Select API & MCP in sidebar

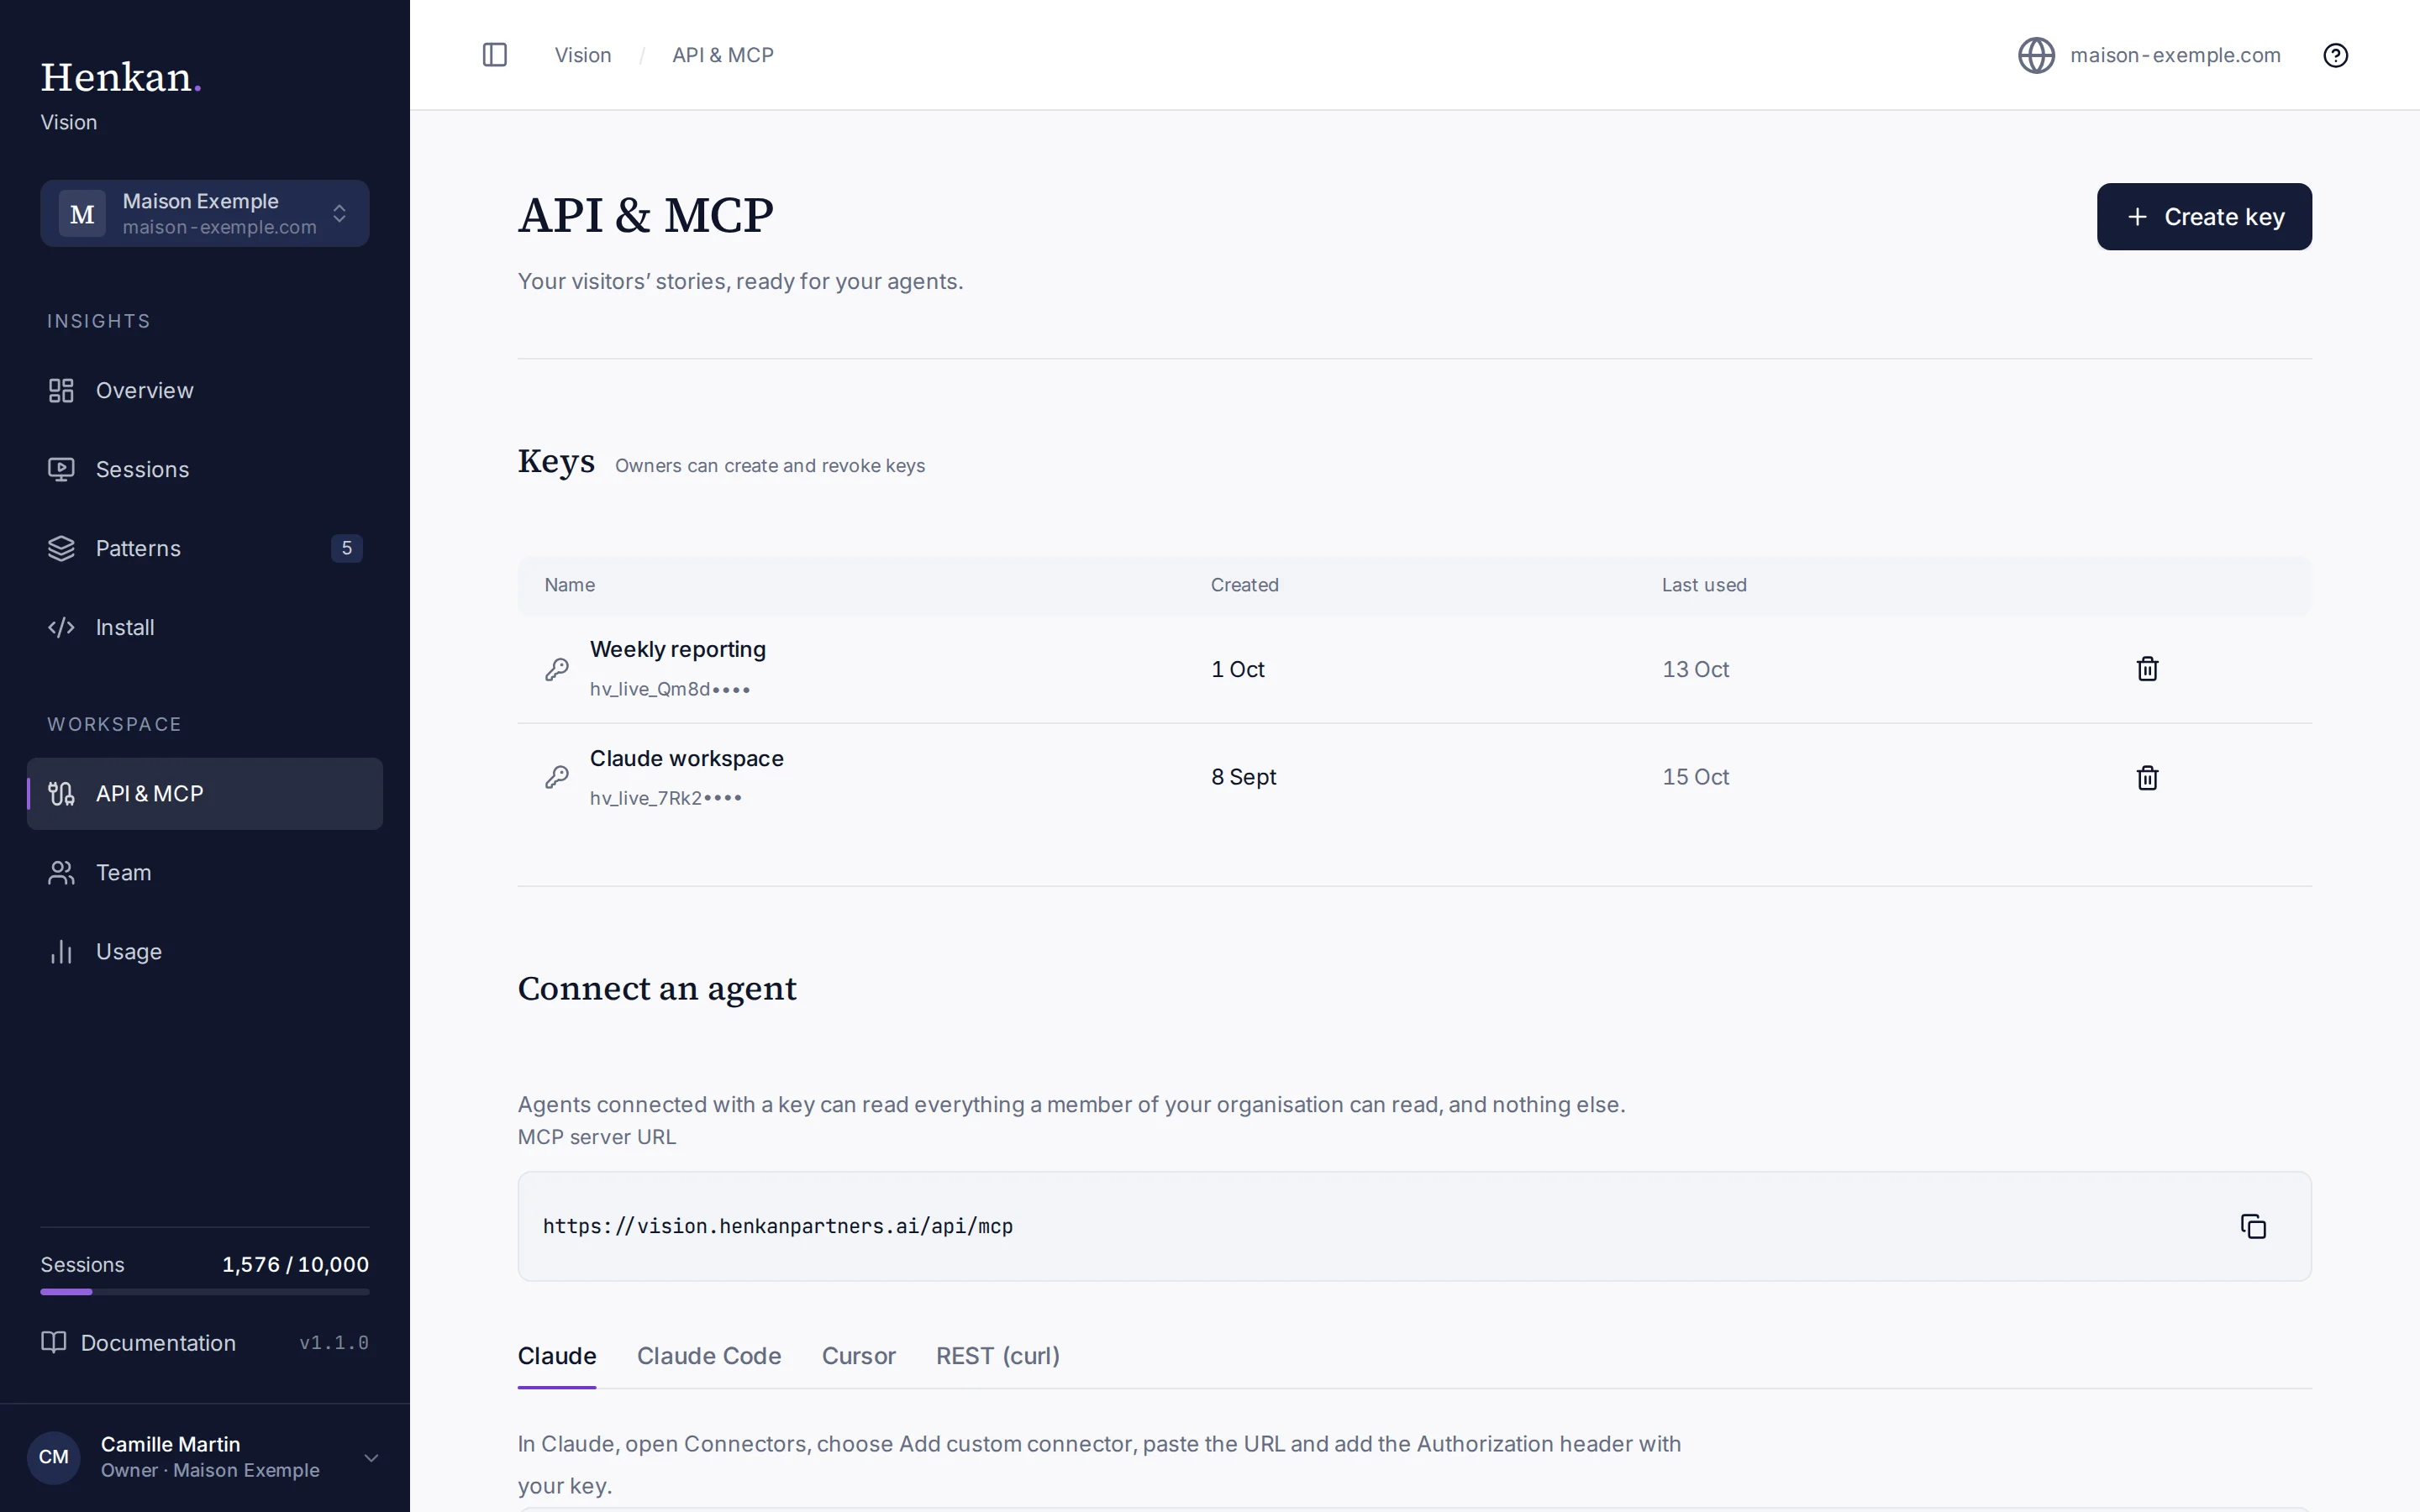point(205,793)
